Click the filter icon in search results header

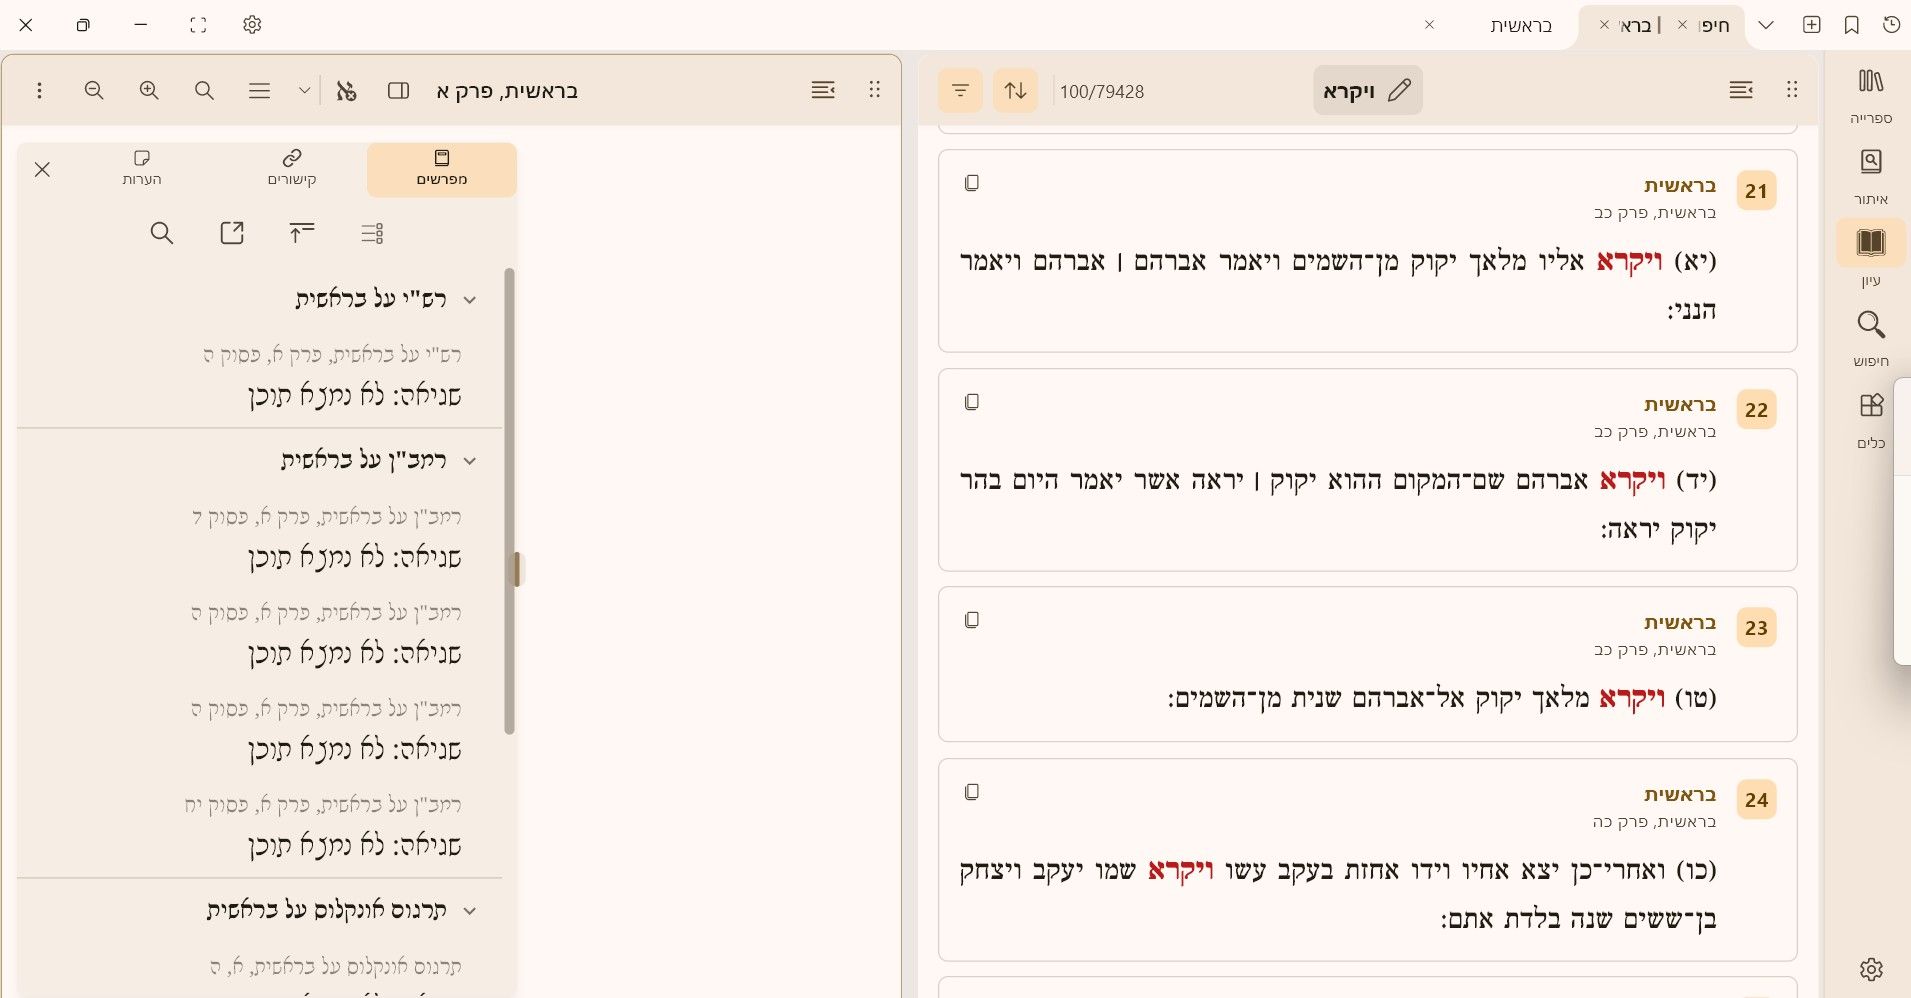point(960,91)
